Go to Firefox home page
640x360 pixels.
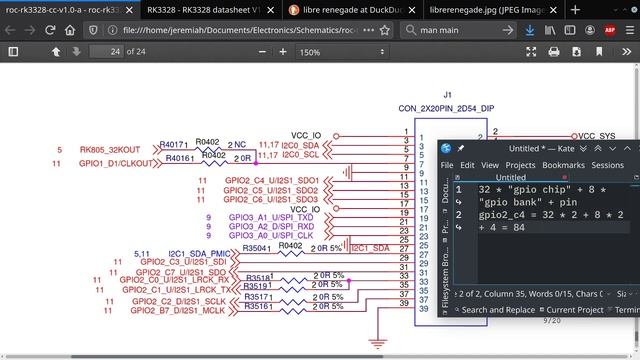[x=70, y=30]
